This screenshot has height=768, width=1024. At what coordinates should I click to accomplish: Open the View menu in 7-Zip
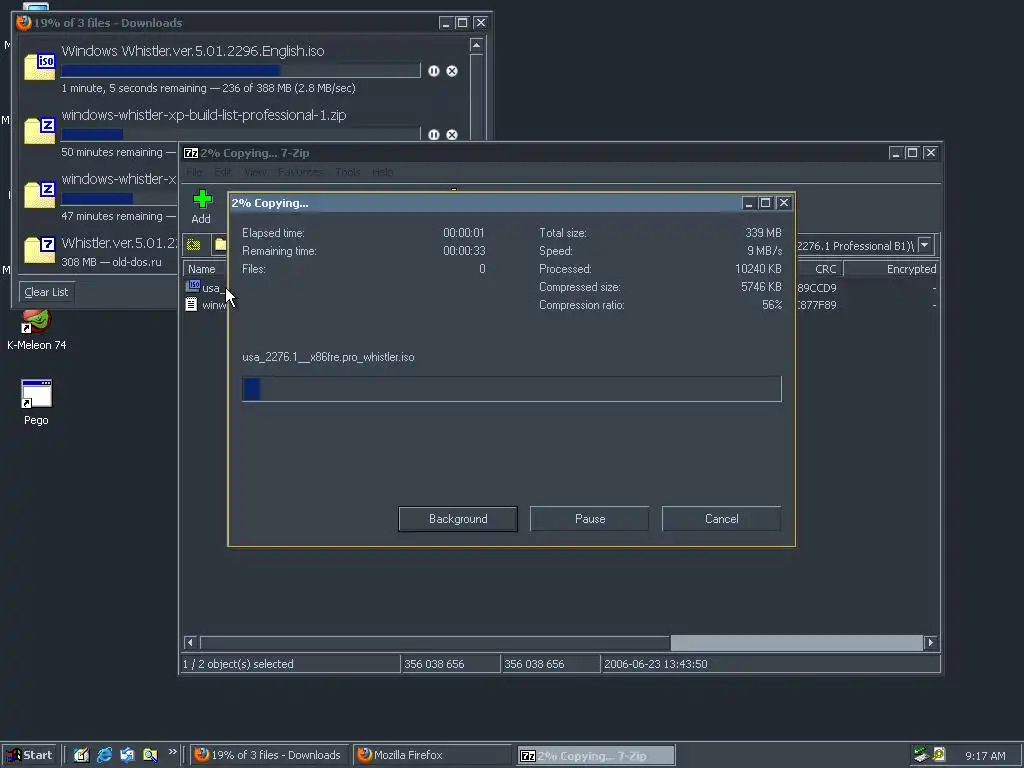255,172
